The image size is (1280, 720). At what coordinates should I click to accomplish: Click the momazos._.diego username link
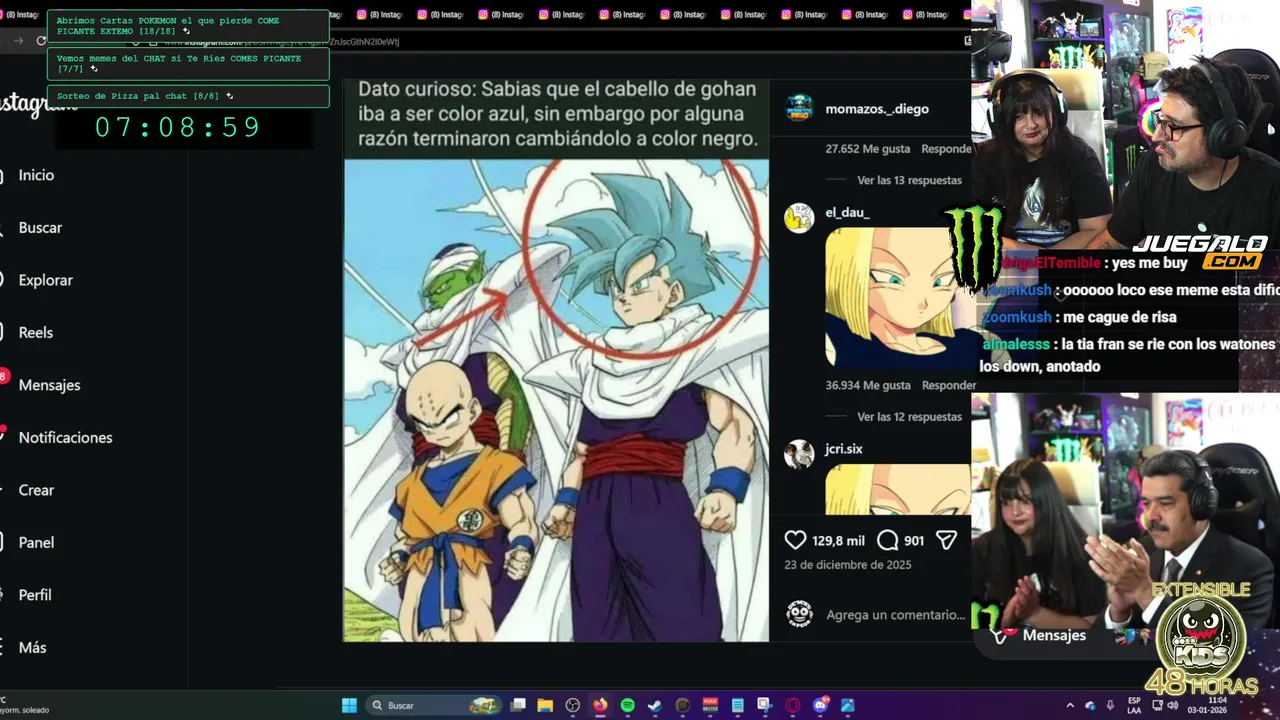pos(877,108)
